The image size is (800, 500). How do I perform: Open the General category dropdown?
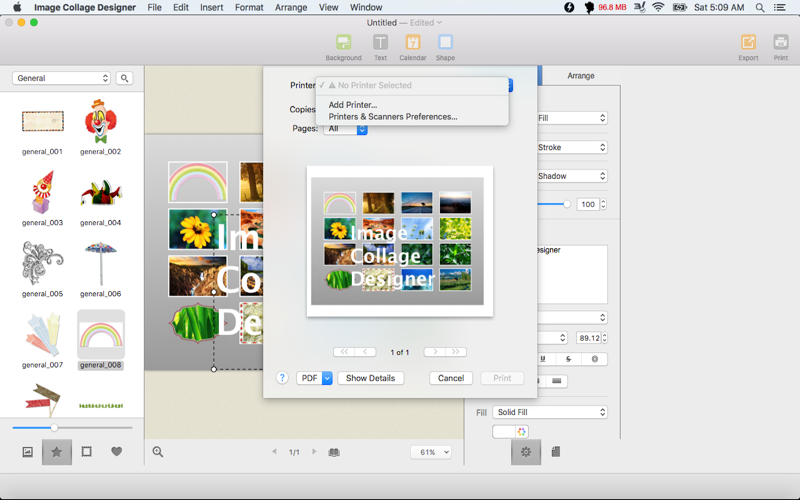point(61,78)
